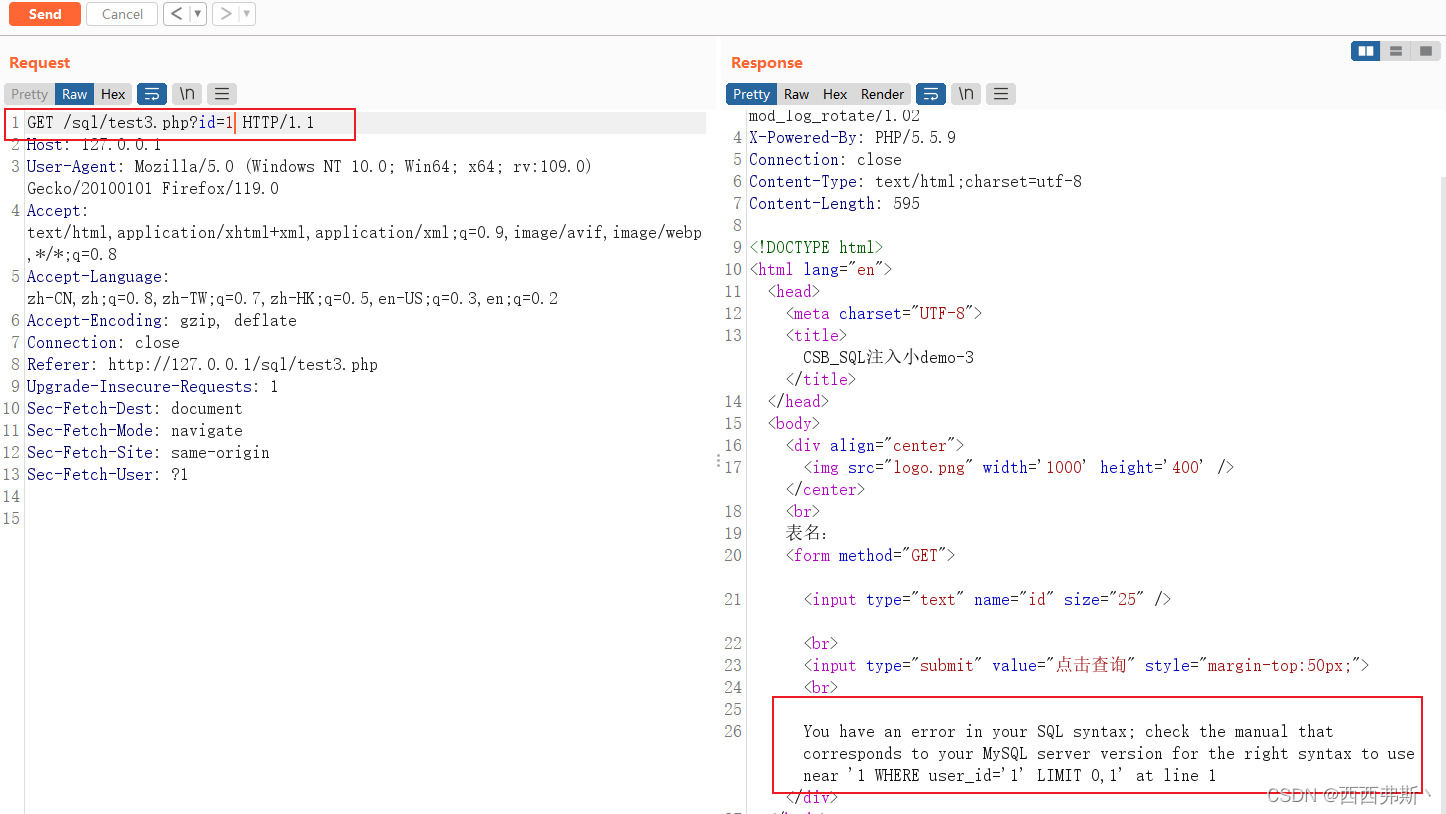Click the Connection: close request header

103,343
